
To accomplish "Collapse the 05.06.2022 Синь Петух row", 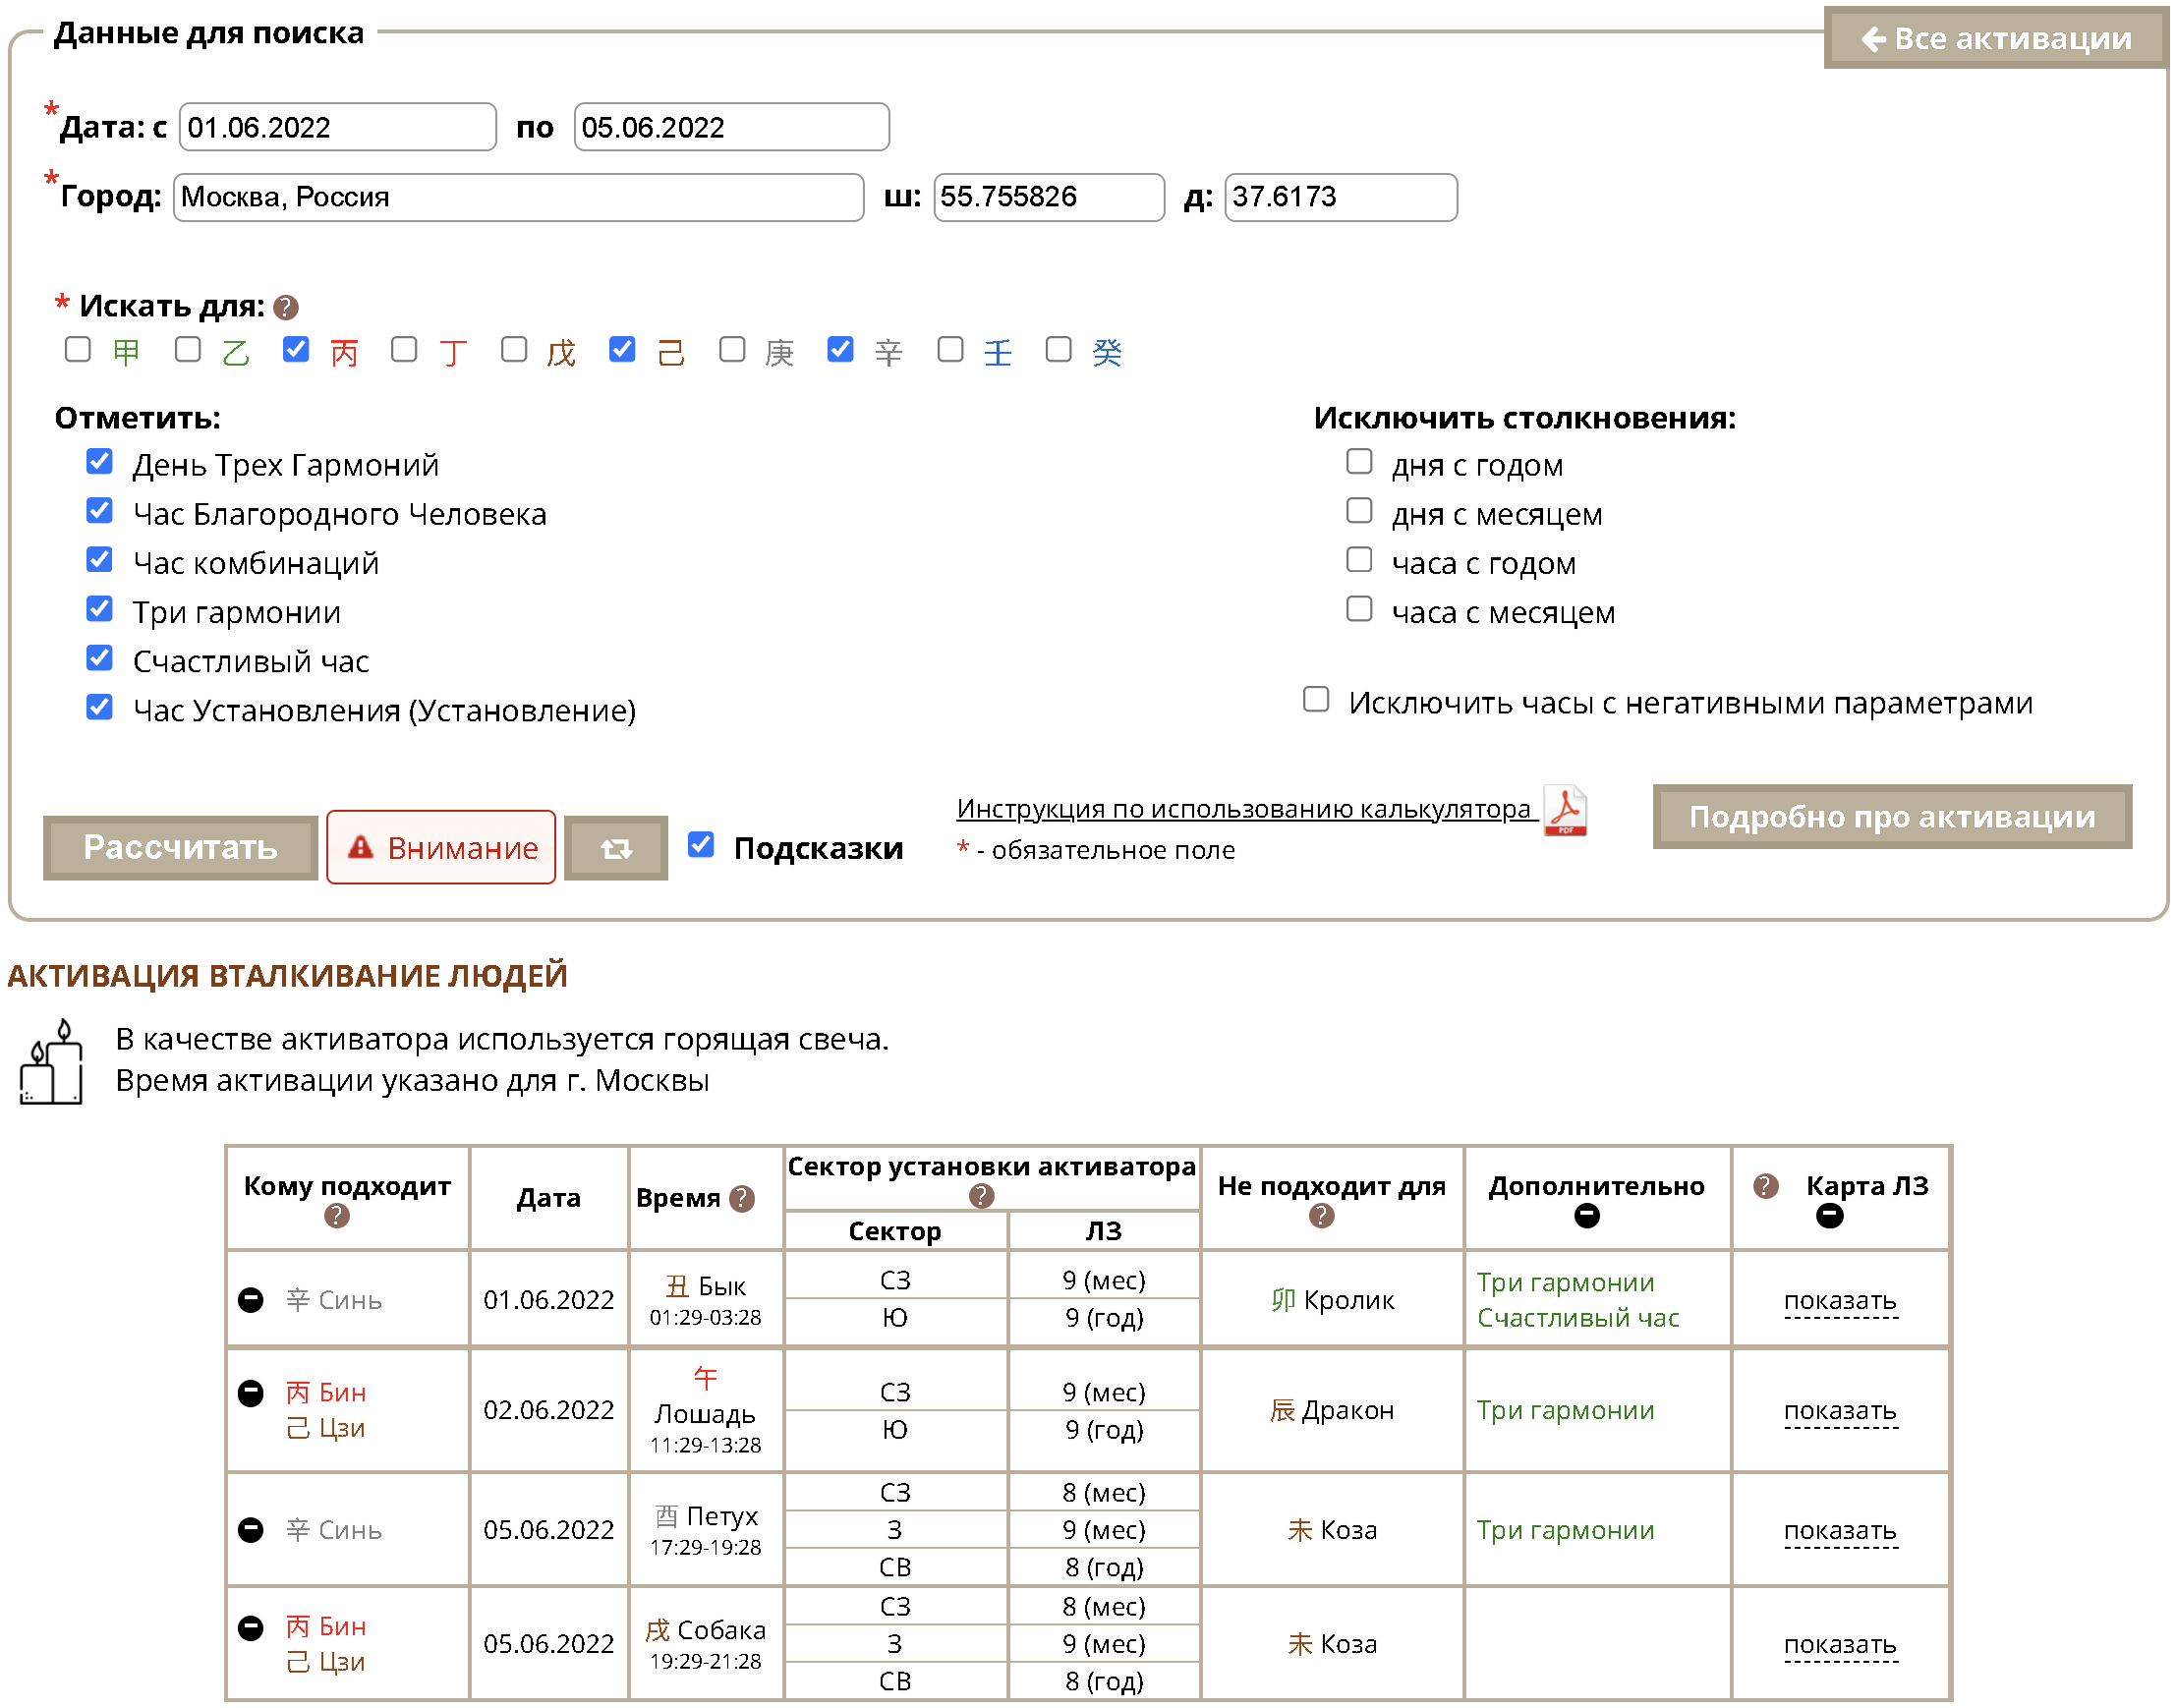I will tap(251, 1531).
